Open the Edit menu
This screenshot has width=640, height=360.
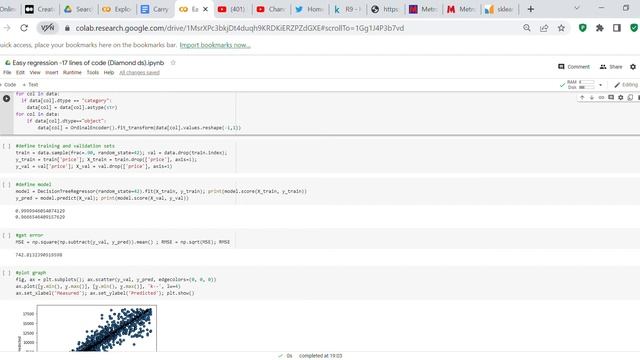(20, 73)
